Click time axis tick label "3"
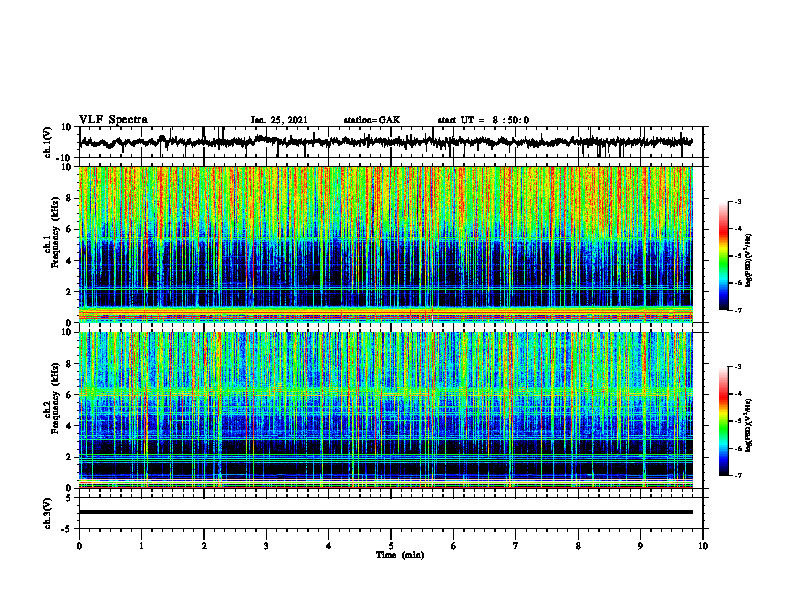The width and height of the screenshot is (792, 612). [x=266, y=546]
